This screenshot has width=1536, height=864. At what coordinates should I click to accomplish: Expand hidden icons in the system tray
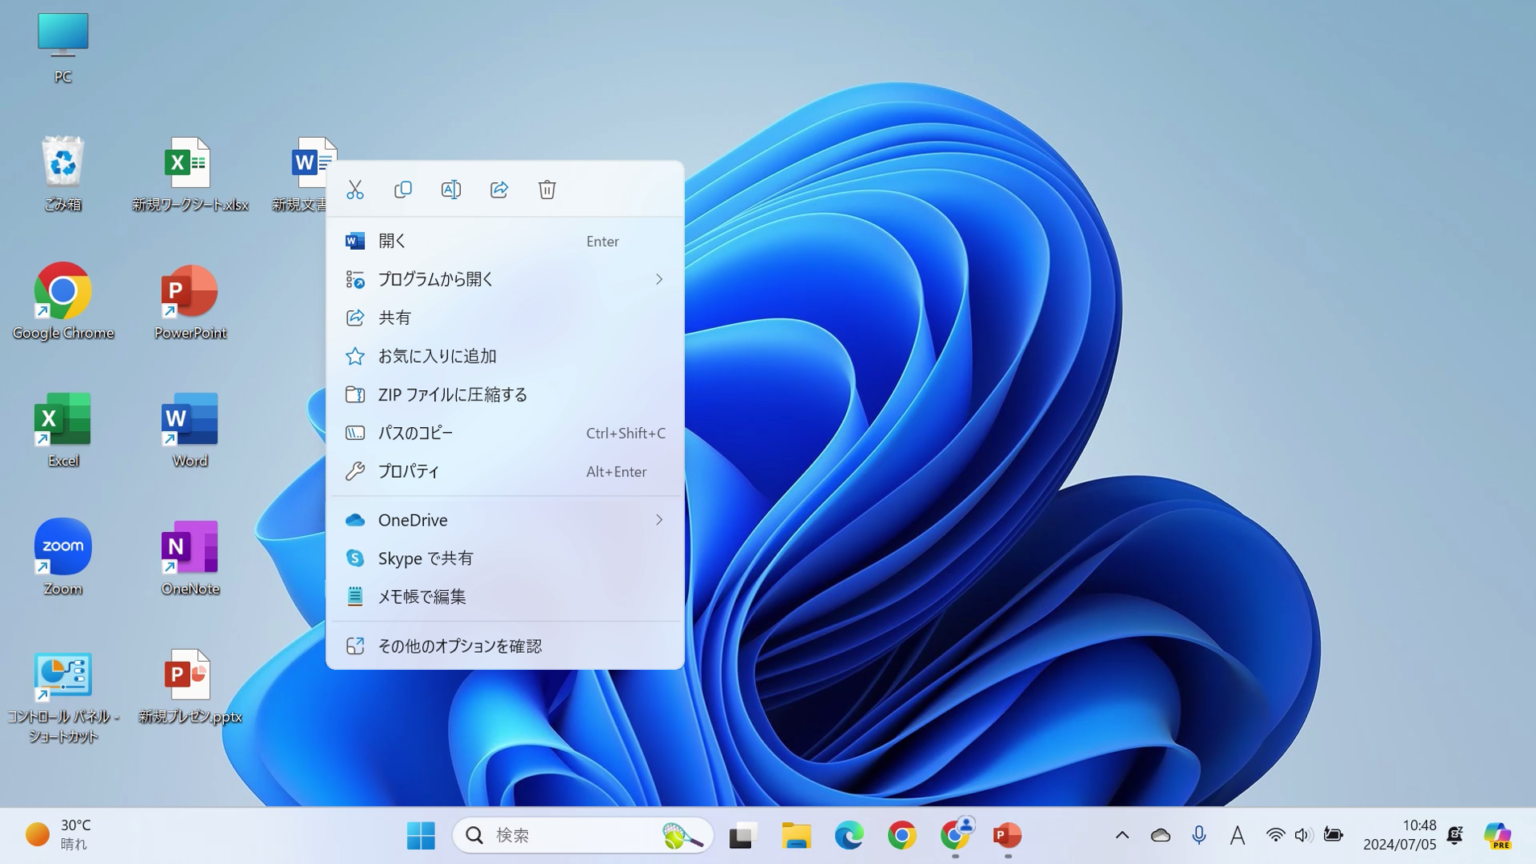tap(1122, 834)
